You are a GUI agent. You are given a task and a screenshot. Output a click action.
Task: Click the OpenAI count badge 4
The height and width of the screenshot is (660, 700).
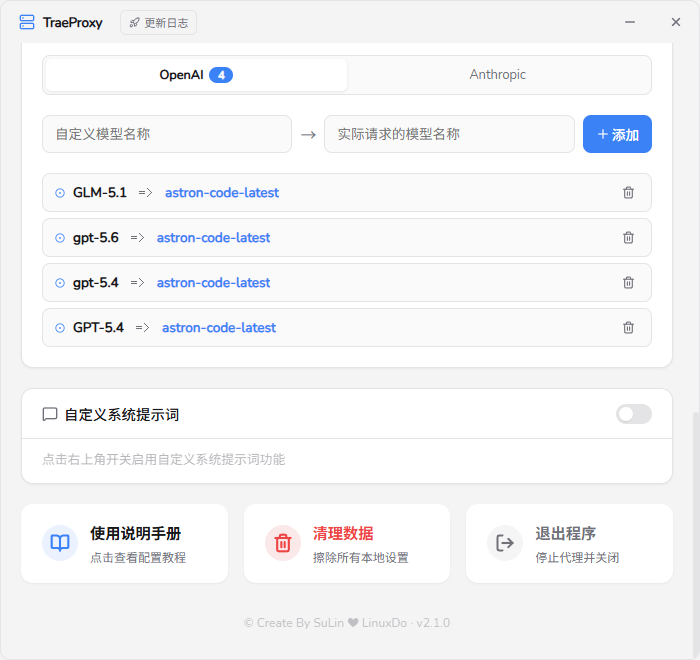click(x=221, y=75)
